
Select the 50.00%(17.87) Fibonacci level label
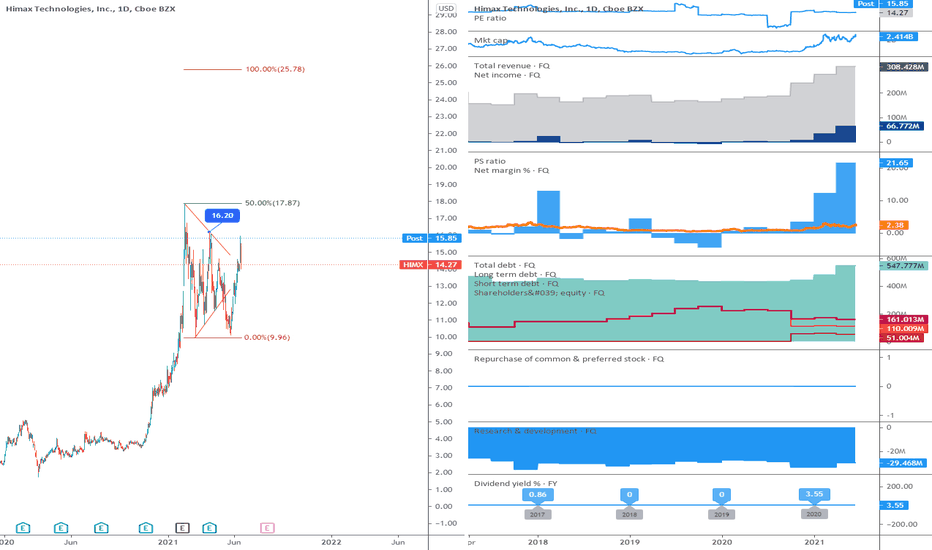272,203
